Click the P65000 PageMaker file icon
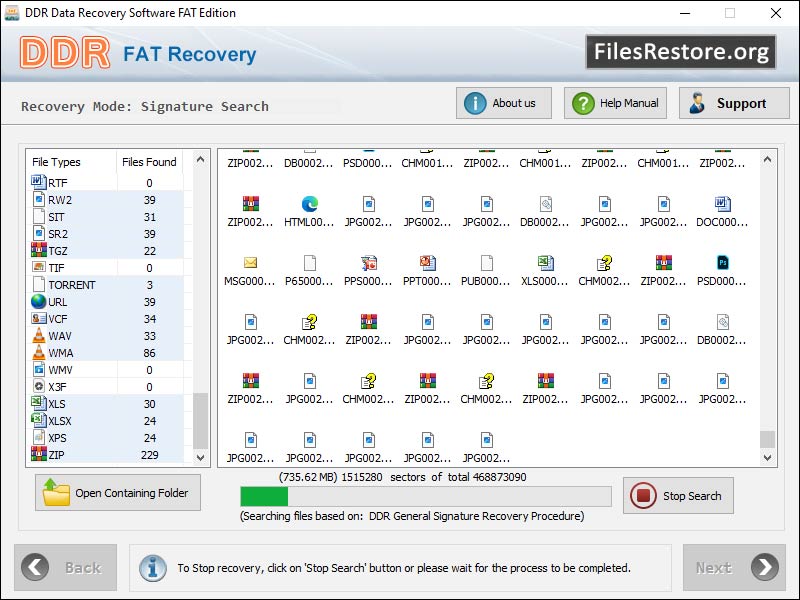The image size is (800, 600). click(x=309, y=265)
